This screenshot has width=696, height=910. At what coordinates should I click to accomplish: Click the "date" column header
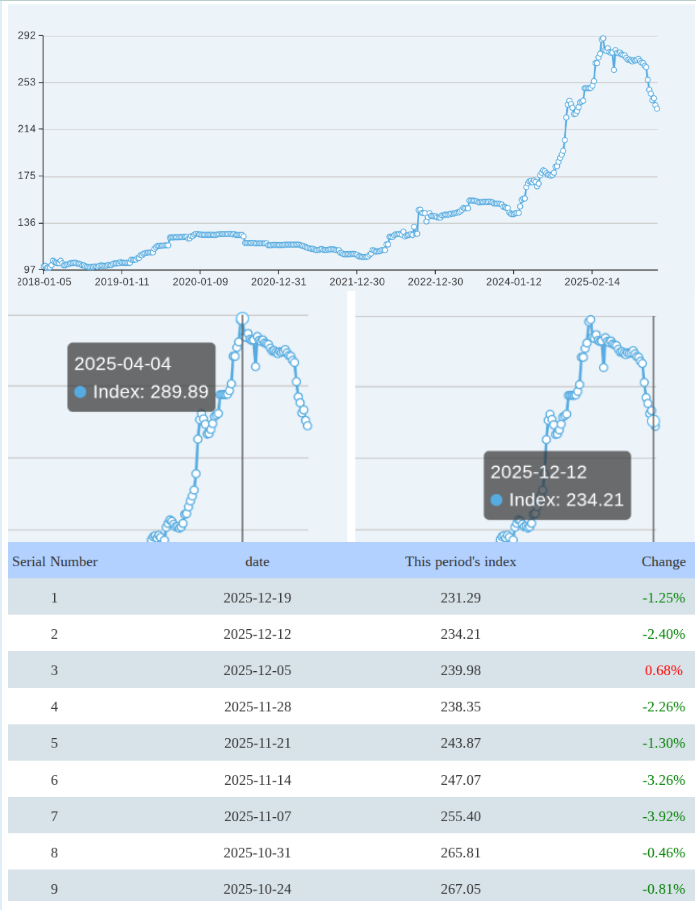click(x=257, y=562)
